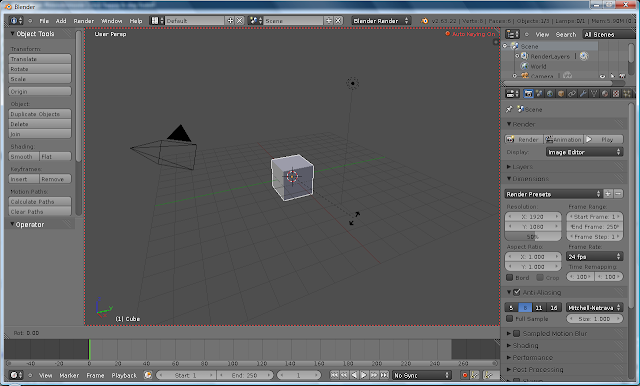Select the Modifiers wrench tab
Viewport: 640px width, 386px height.
[583, 94]
